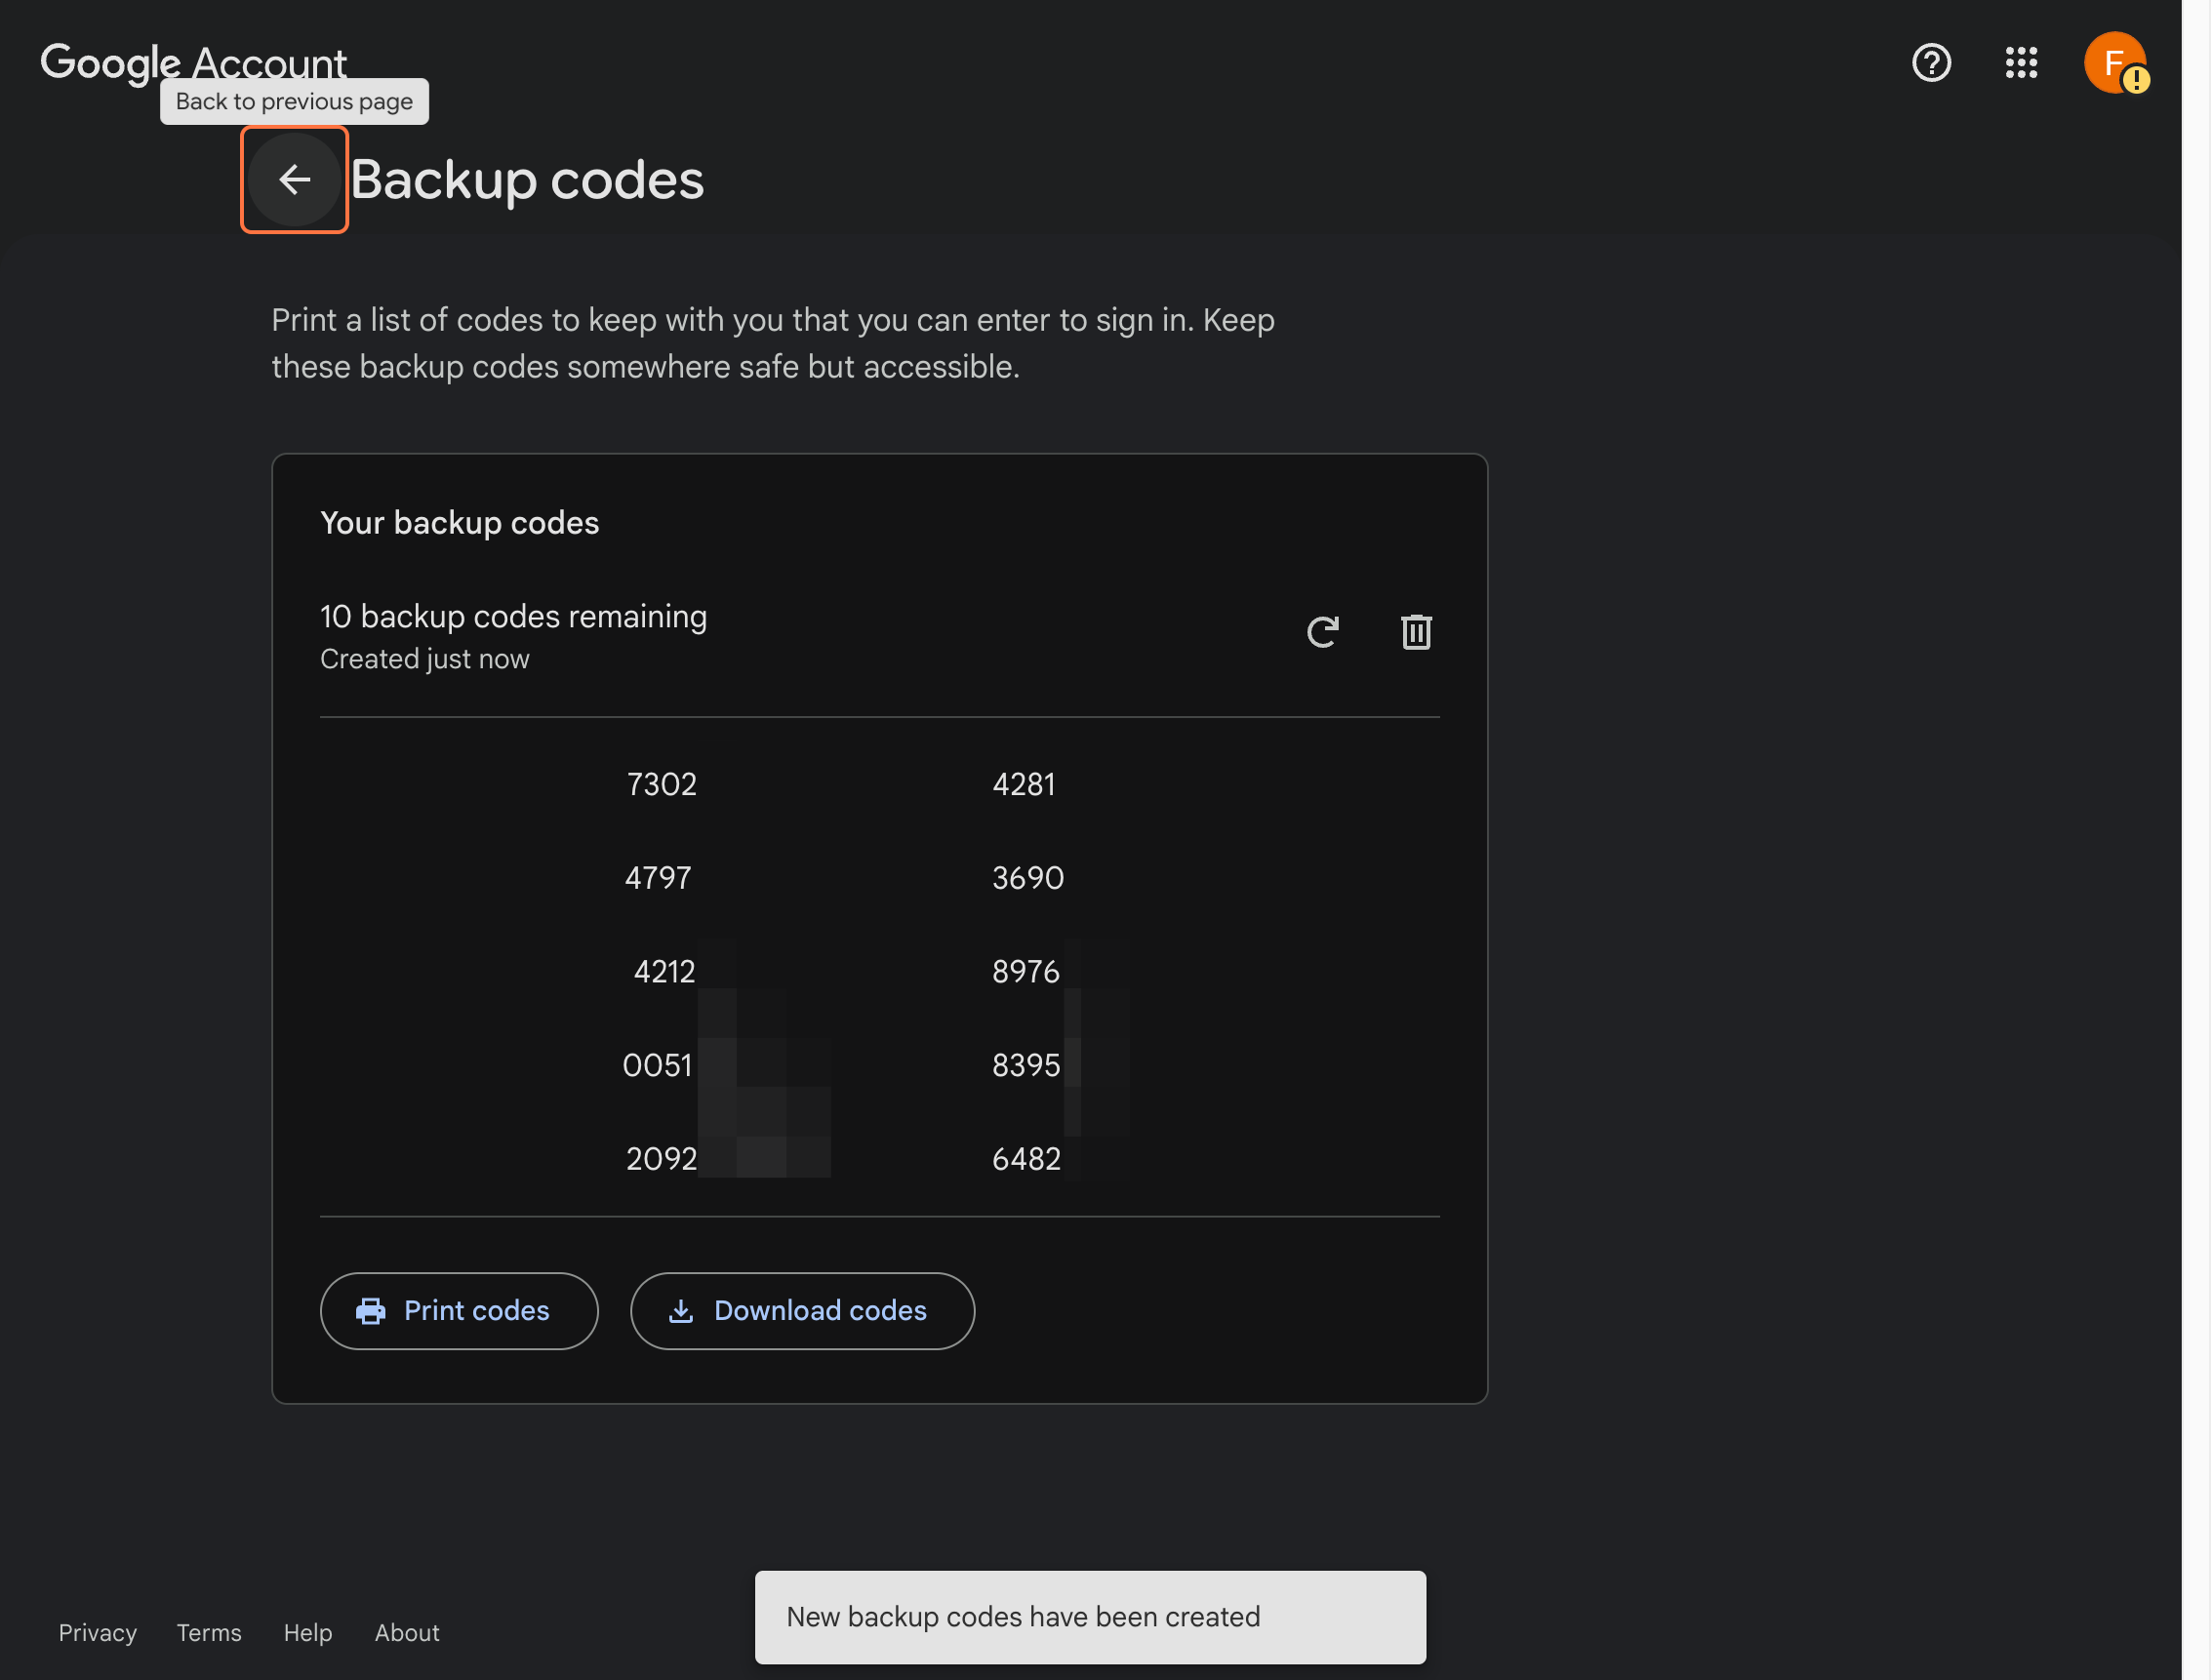2211x1680 pixels.
Task: Click the Your backup codes heading
Action: [x=459, y=522]
